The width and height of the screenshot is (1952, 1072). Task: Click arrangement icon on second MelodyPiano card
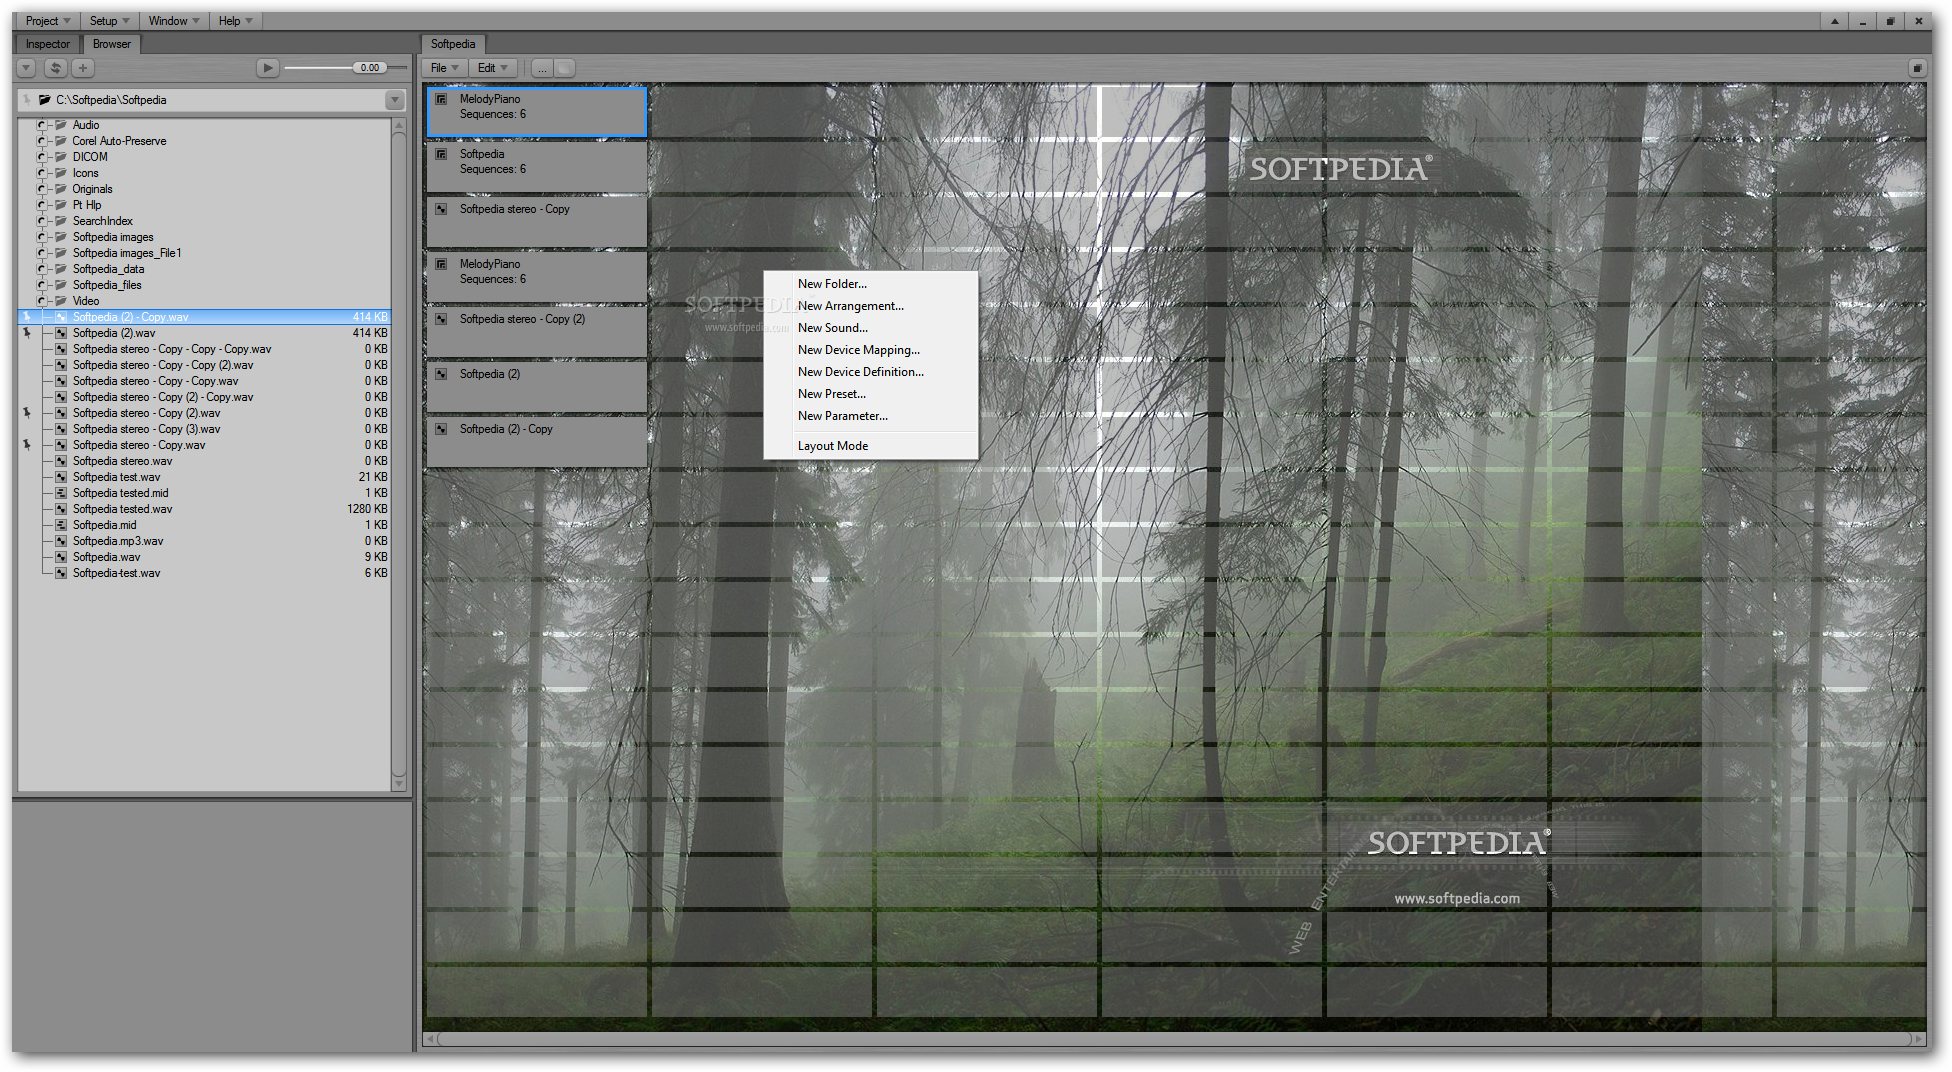441,264
